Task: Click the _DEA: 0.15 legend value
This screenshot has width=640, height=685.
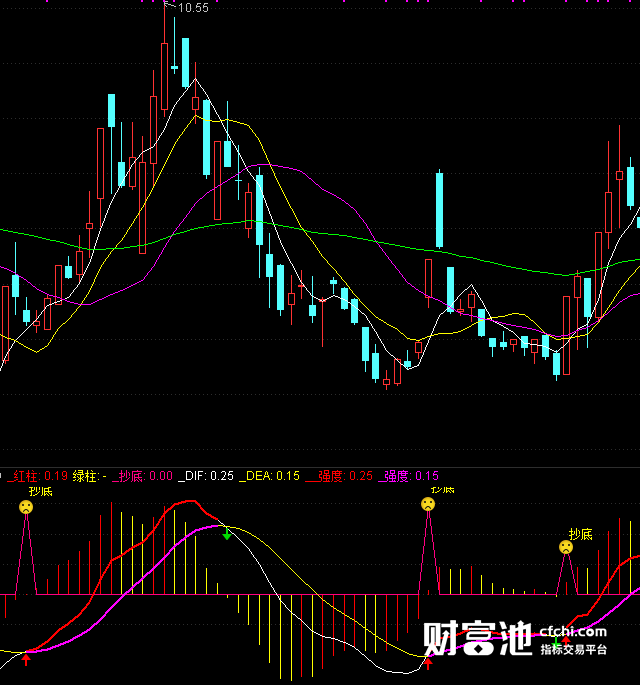Action: 270,476
